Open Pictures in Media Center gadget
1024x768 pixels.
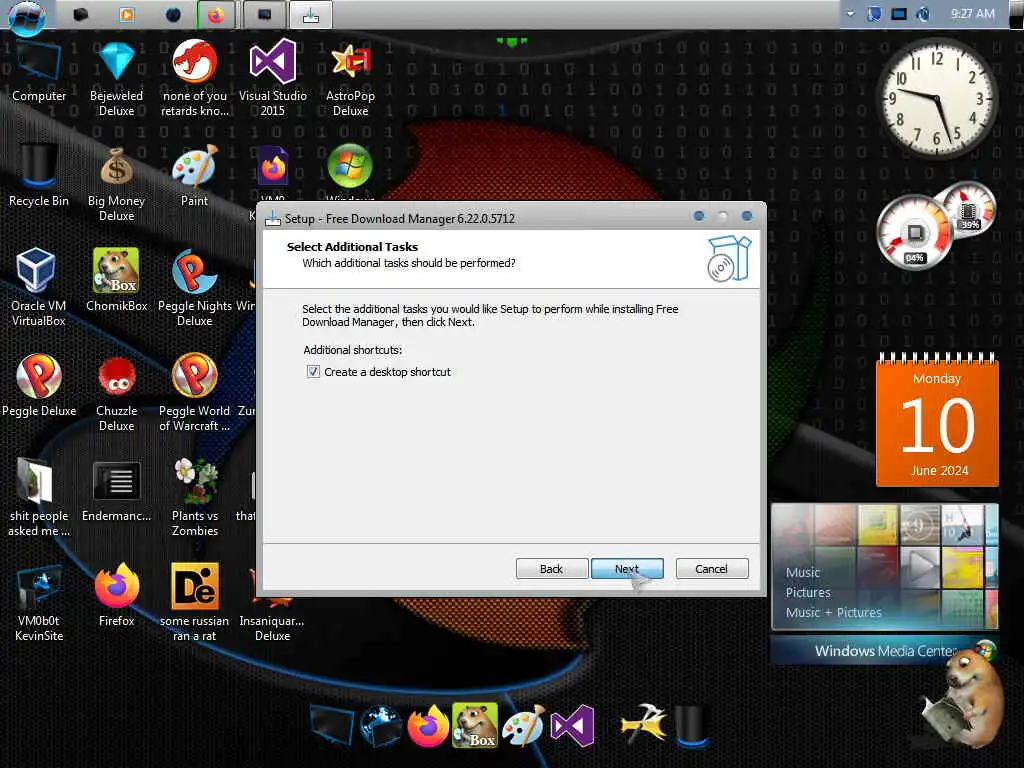808,592
